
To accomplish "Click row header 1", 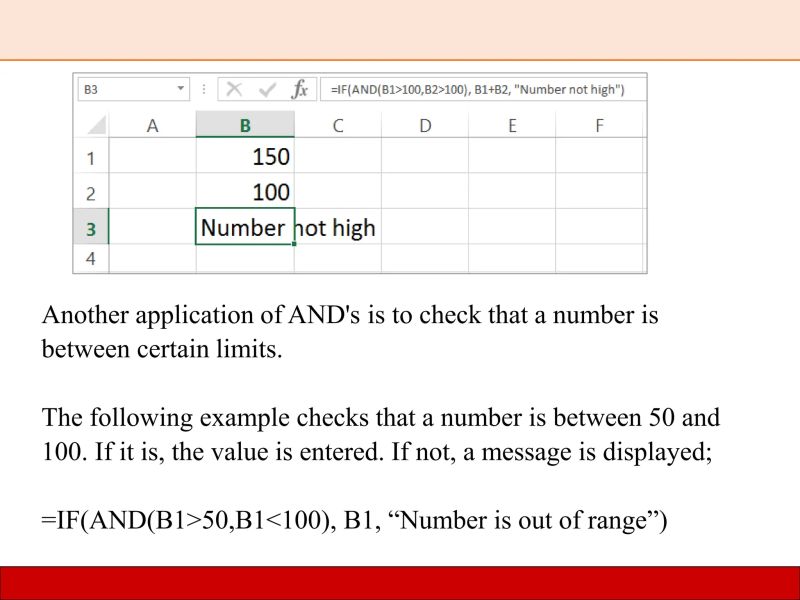I will pos(91,157).
